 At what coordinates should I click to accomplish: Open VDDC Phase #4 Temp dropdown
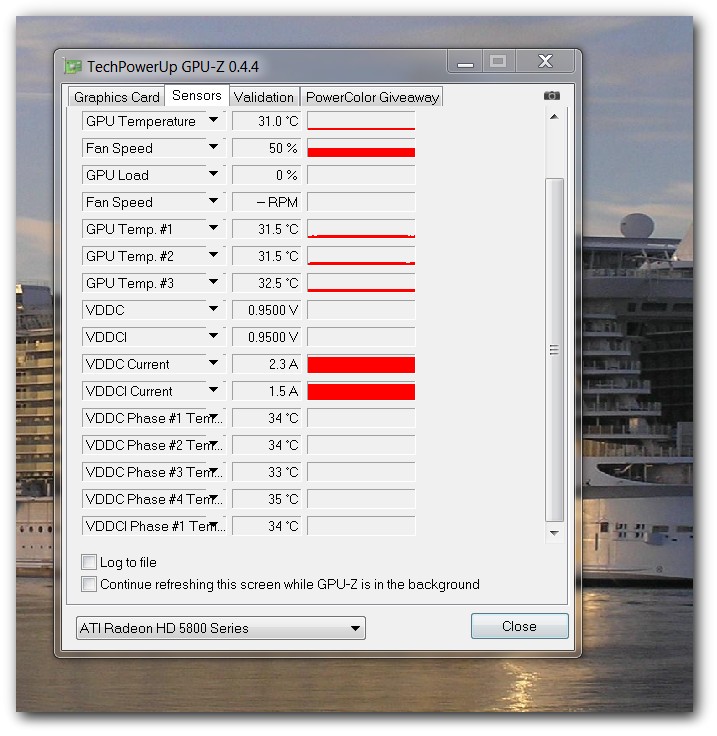click(214, 498)
